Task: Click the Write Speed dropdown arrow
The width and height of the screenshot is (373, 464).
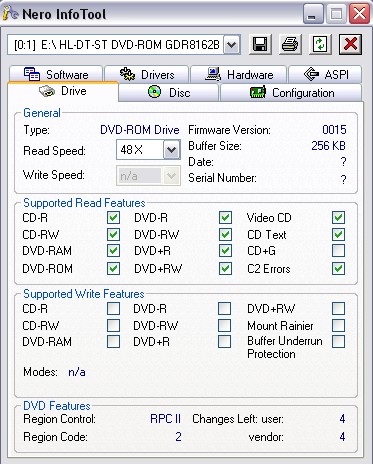Action: (x=171, y=175)
